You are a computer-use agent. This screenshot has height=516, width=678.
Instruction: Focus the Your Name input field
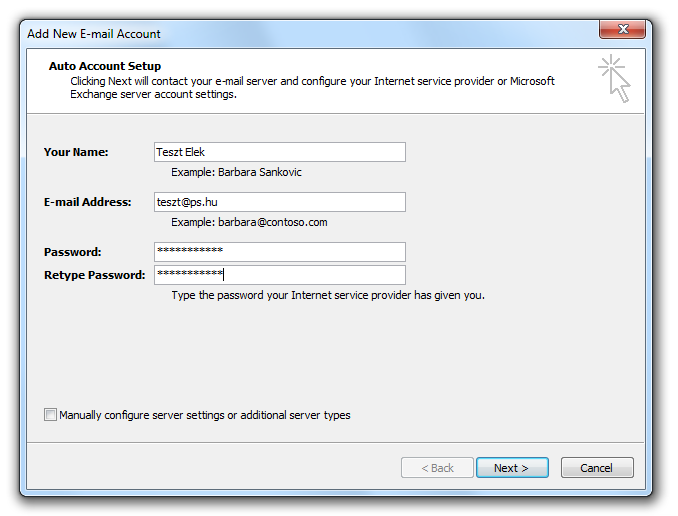[x=280, y=152]
